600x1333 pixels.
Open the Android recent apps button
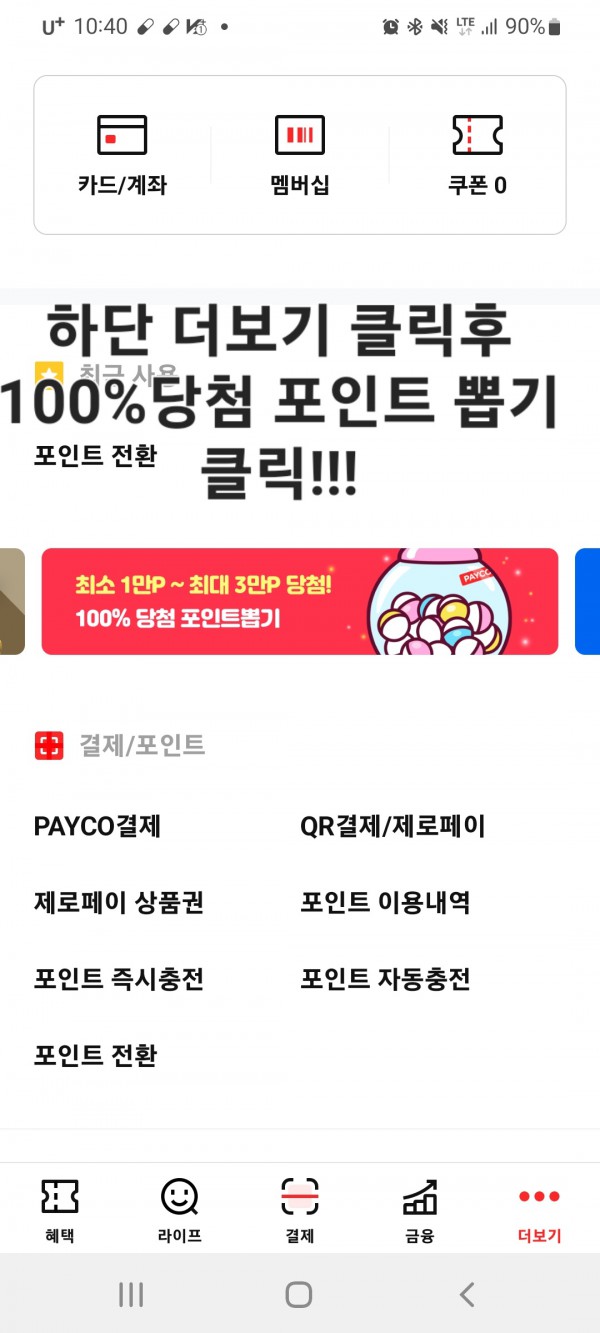point(131,1295)
